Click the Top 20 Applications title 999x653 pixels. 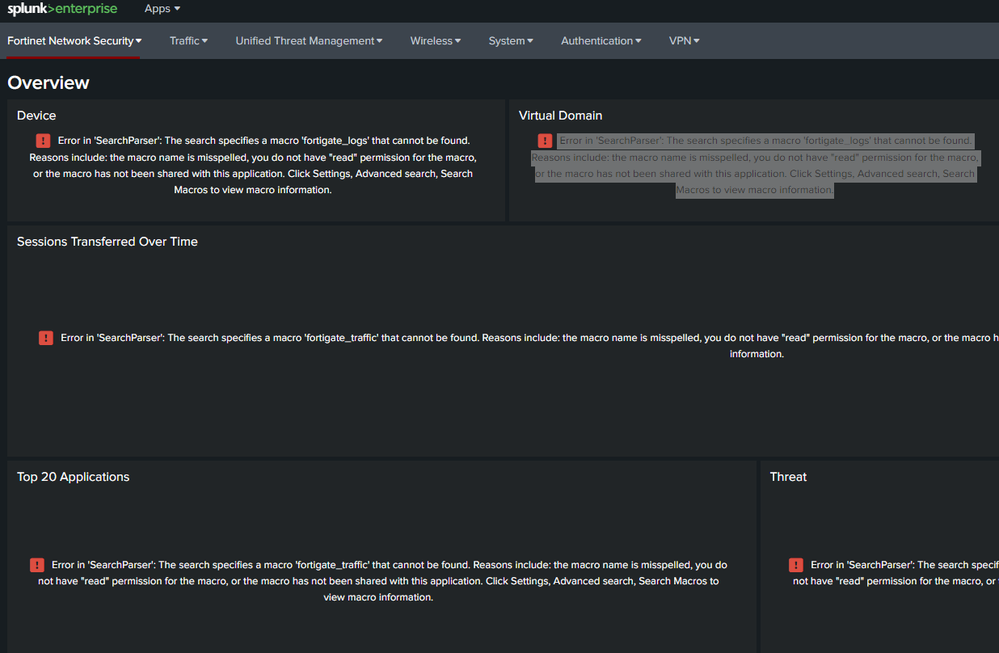(73, 477)
